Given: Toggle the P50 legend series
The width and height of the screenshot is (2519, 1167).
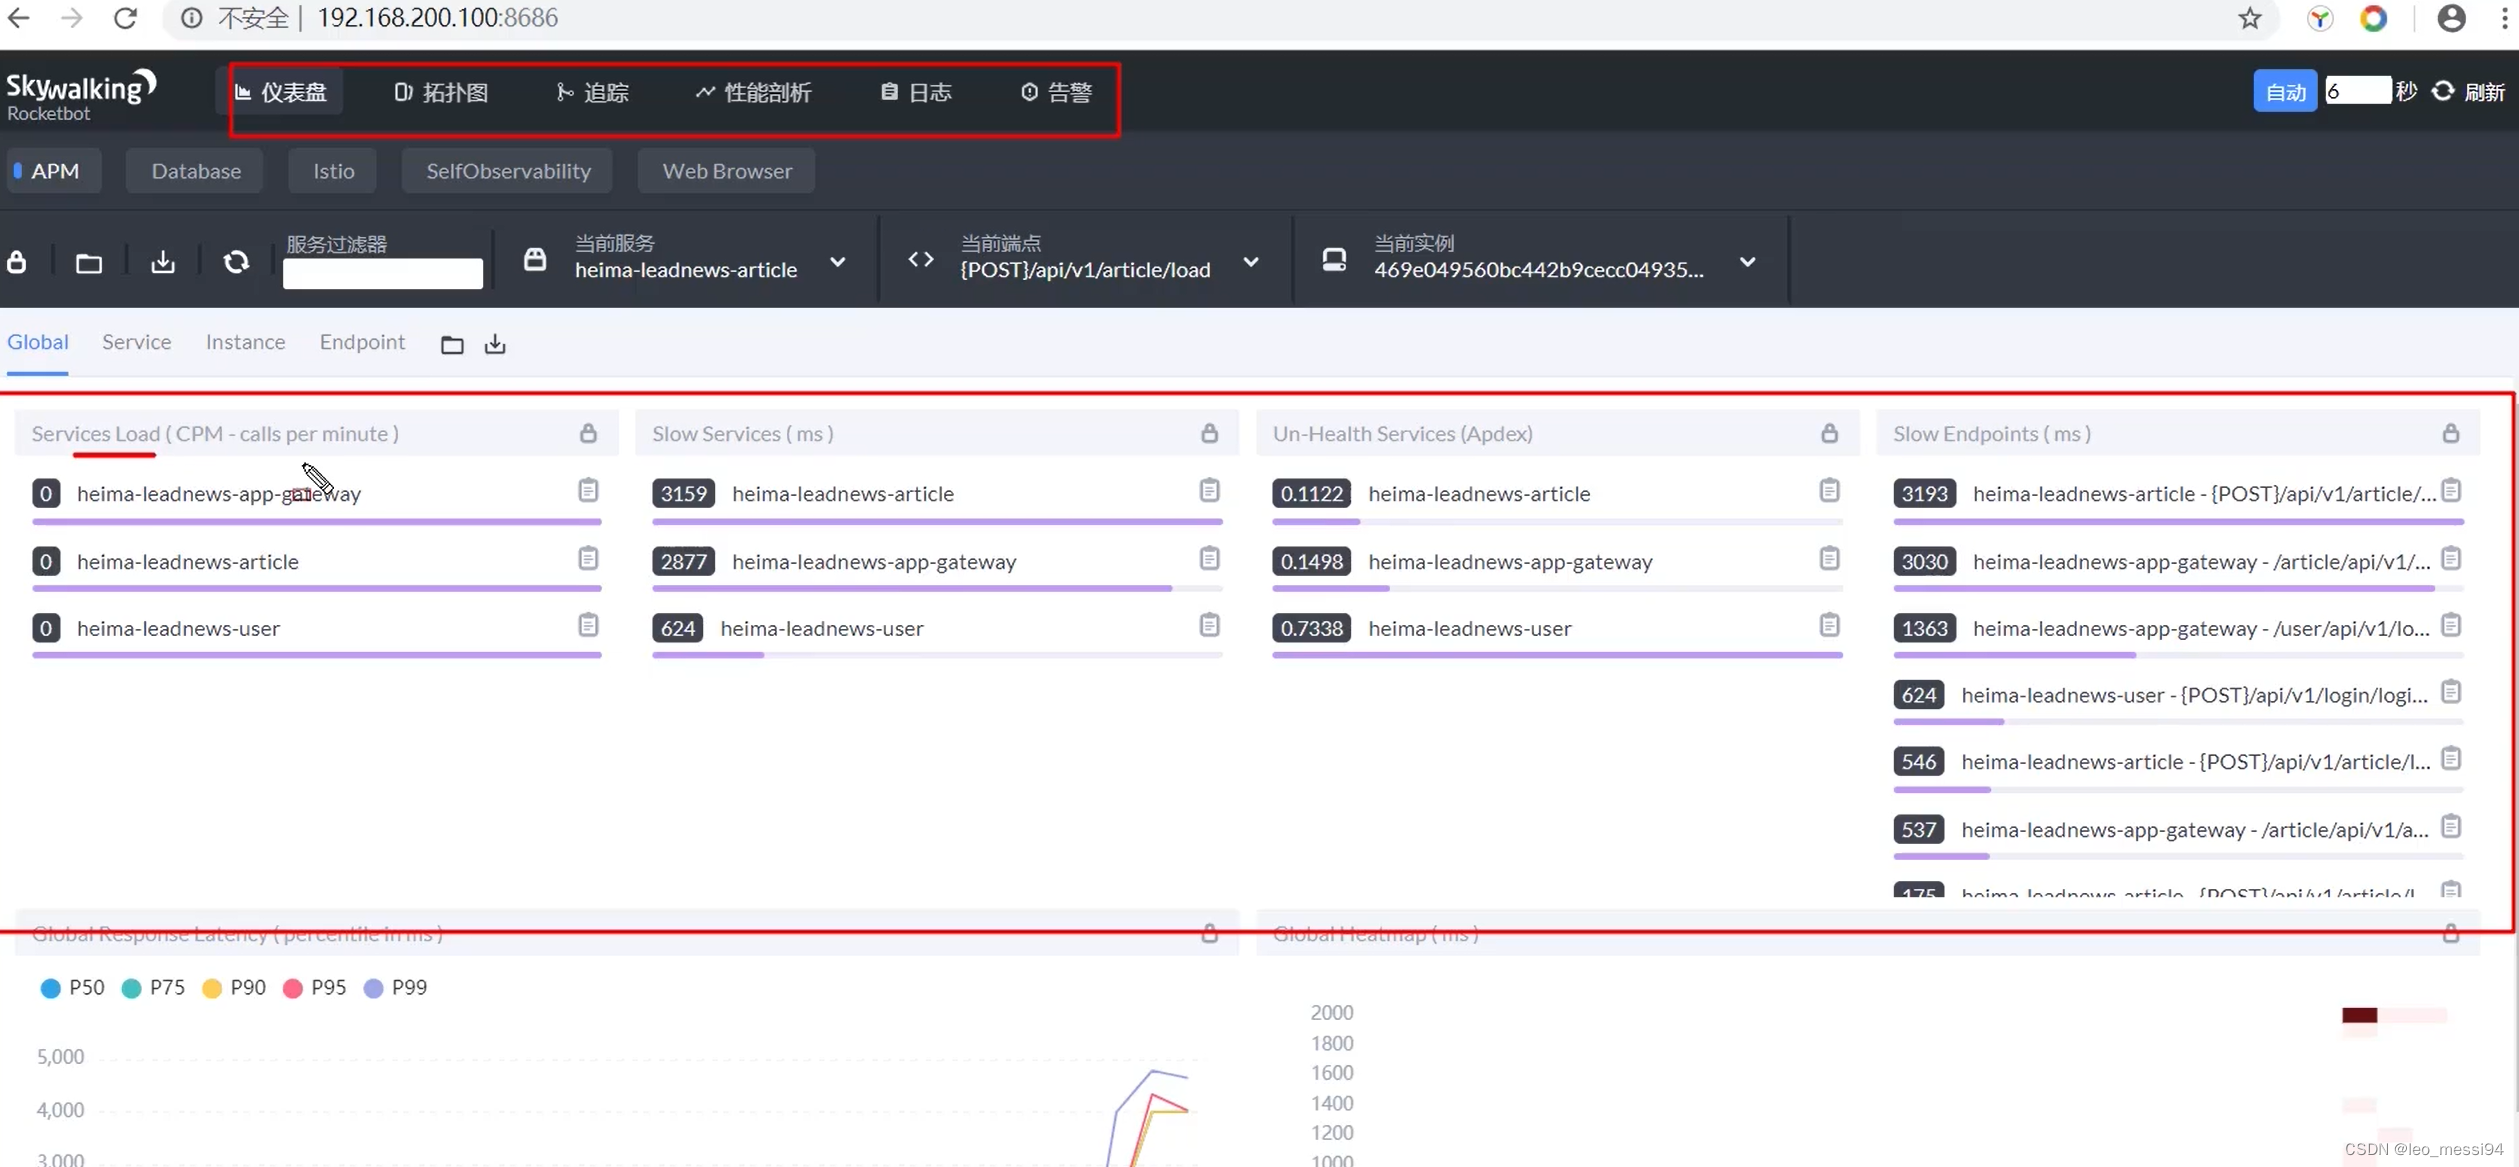Looking at the screenshot, I should [x=72, y=988].
